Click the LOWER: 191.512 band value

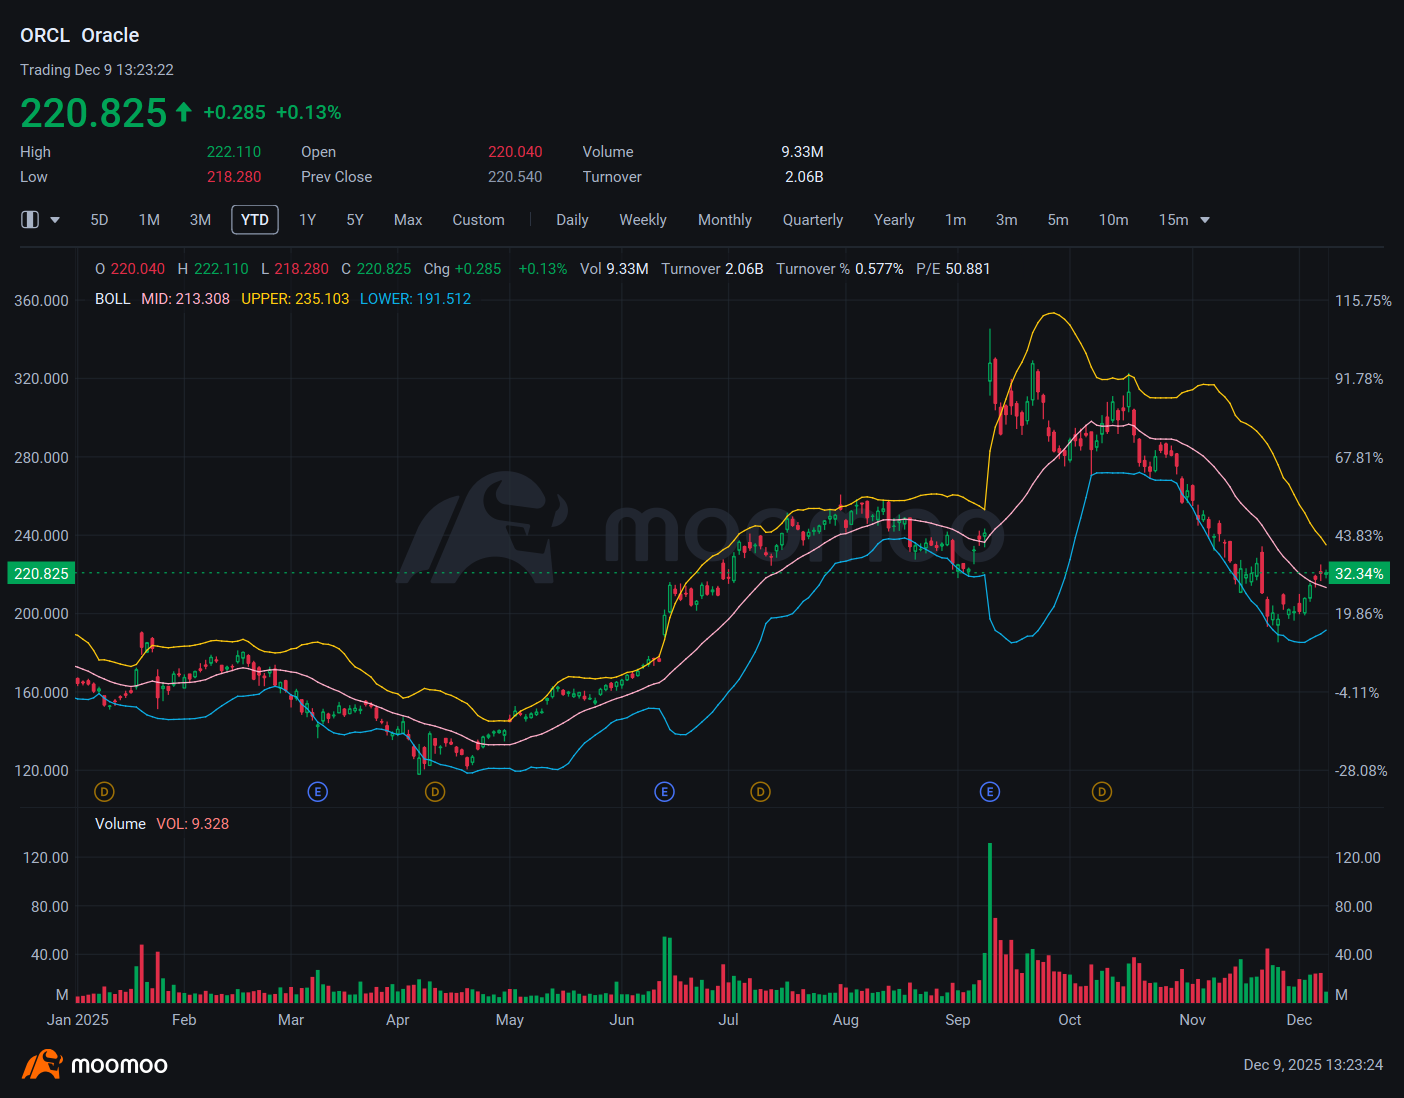(x=415, y=299)
